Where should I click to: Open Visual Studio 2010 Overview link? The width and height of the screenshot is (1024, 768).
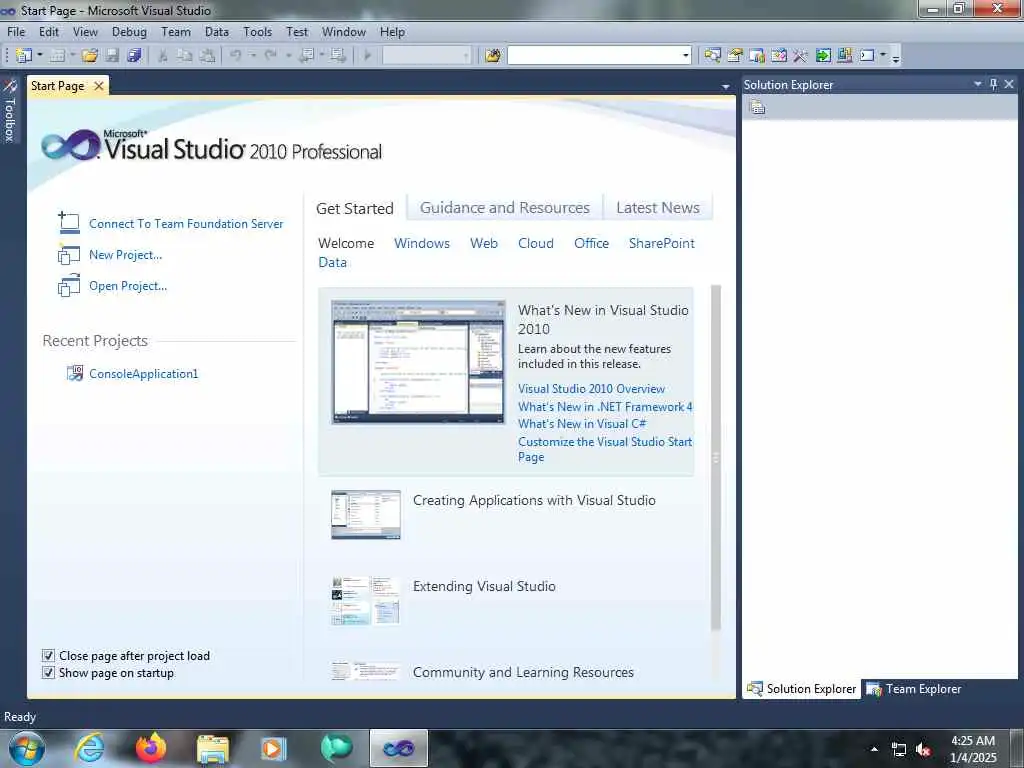[x=591, y=389]
